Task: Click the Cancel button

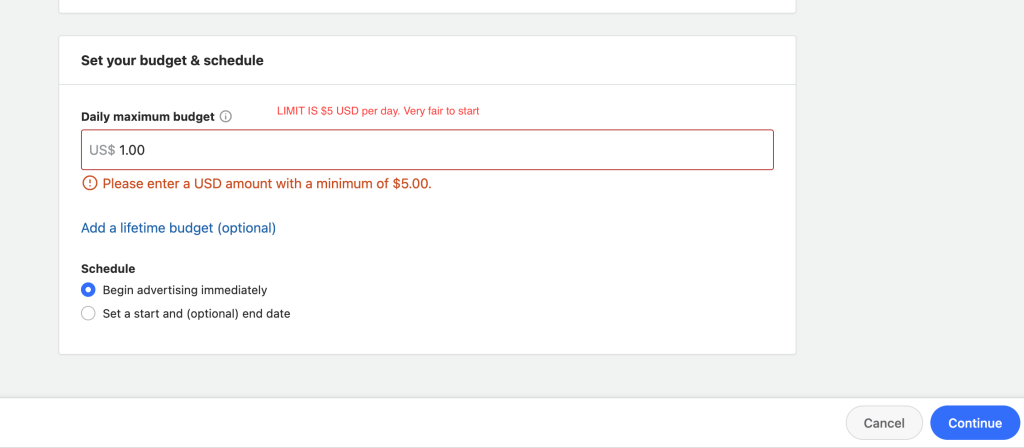Action: [884, 423]
